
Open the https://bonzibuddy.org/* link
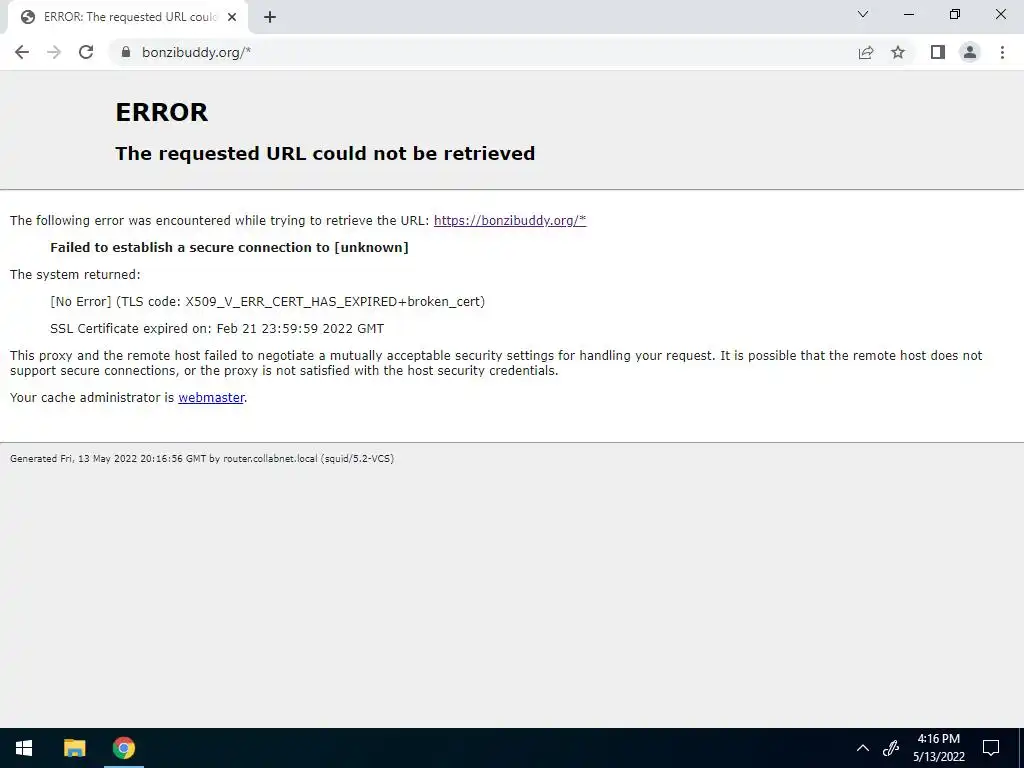coord(510,220)
